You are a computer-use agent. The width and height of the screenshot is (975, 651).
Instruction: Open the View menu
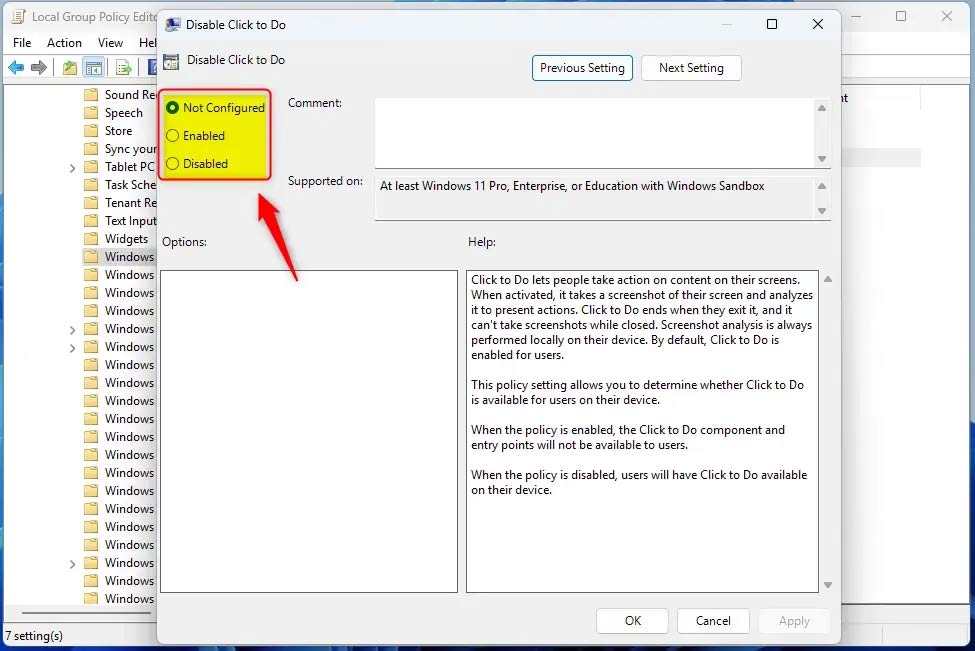pyautogui.click(x=110, y=42)
